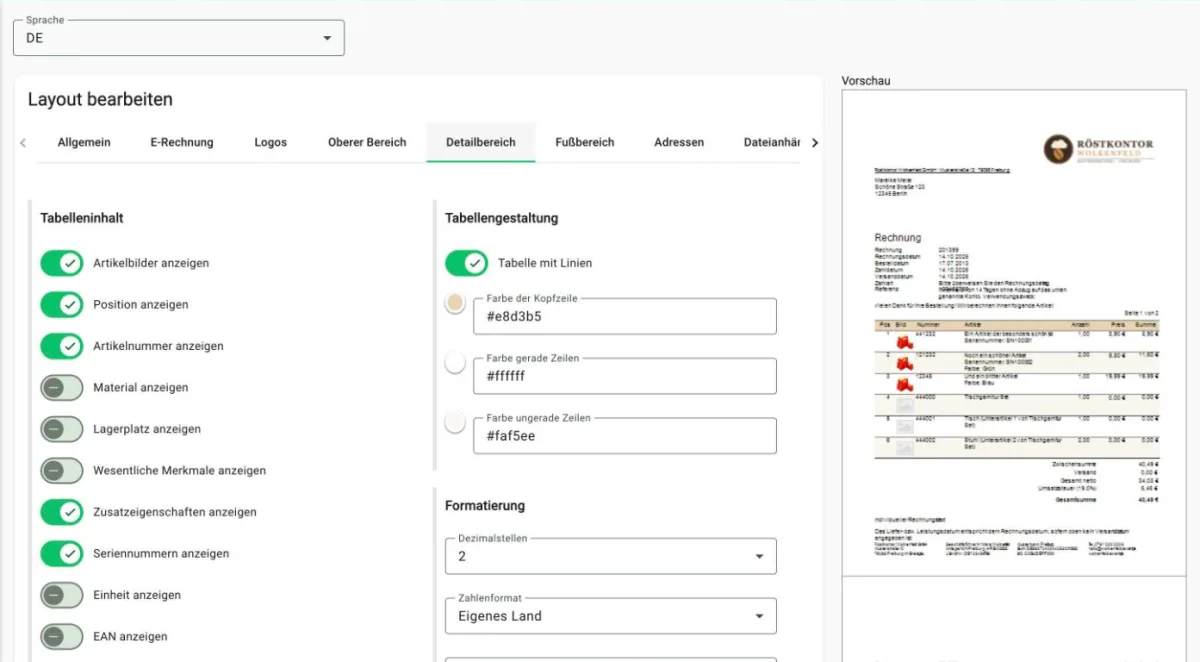Pick color for Farbe ungerade Zeilen swatch
The image size is (1200, 662).
(455, 423)
